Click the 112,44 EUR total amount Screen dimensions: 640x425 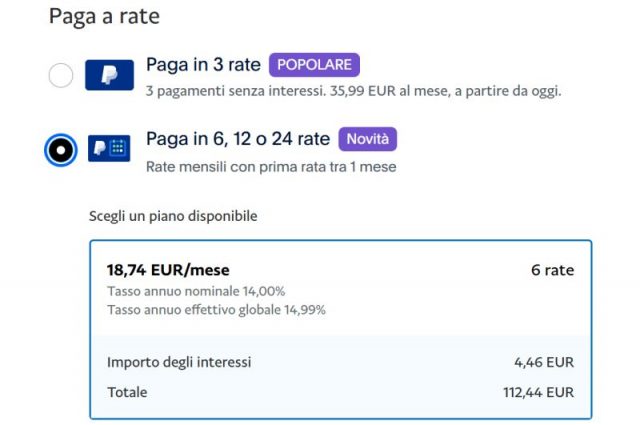tap(539, 392)
